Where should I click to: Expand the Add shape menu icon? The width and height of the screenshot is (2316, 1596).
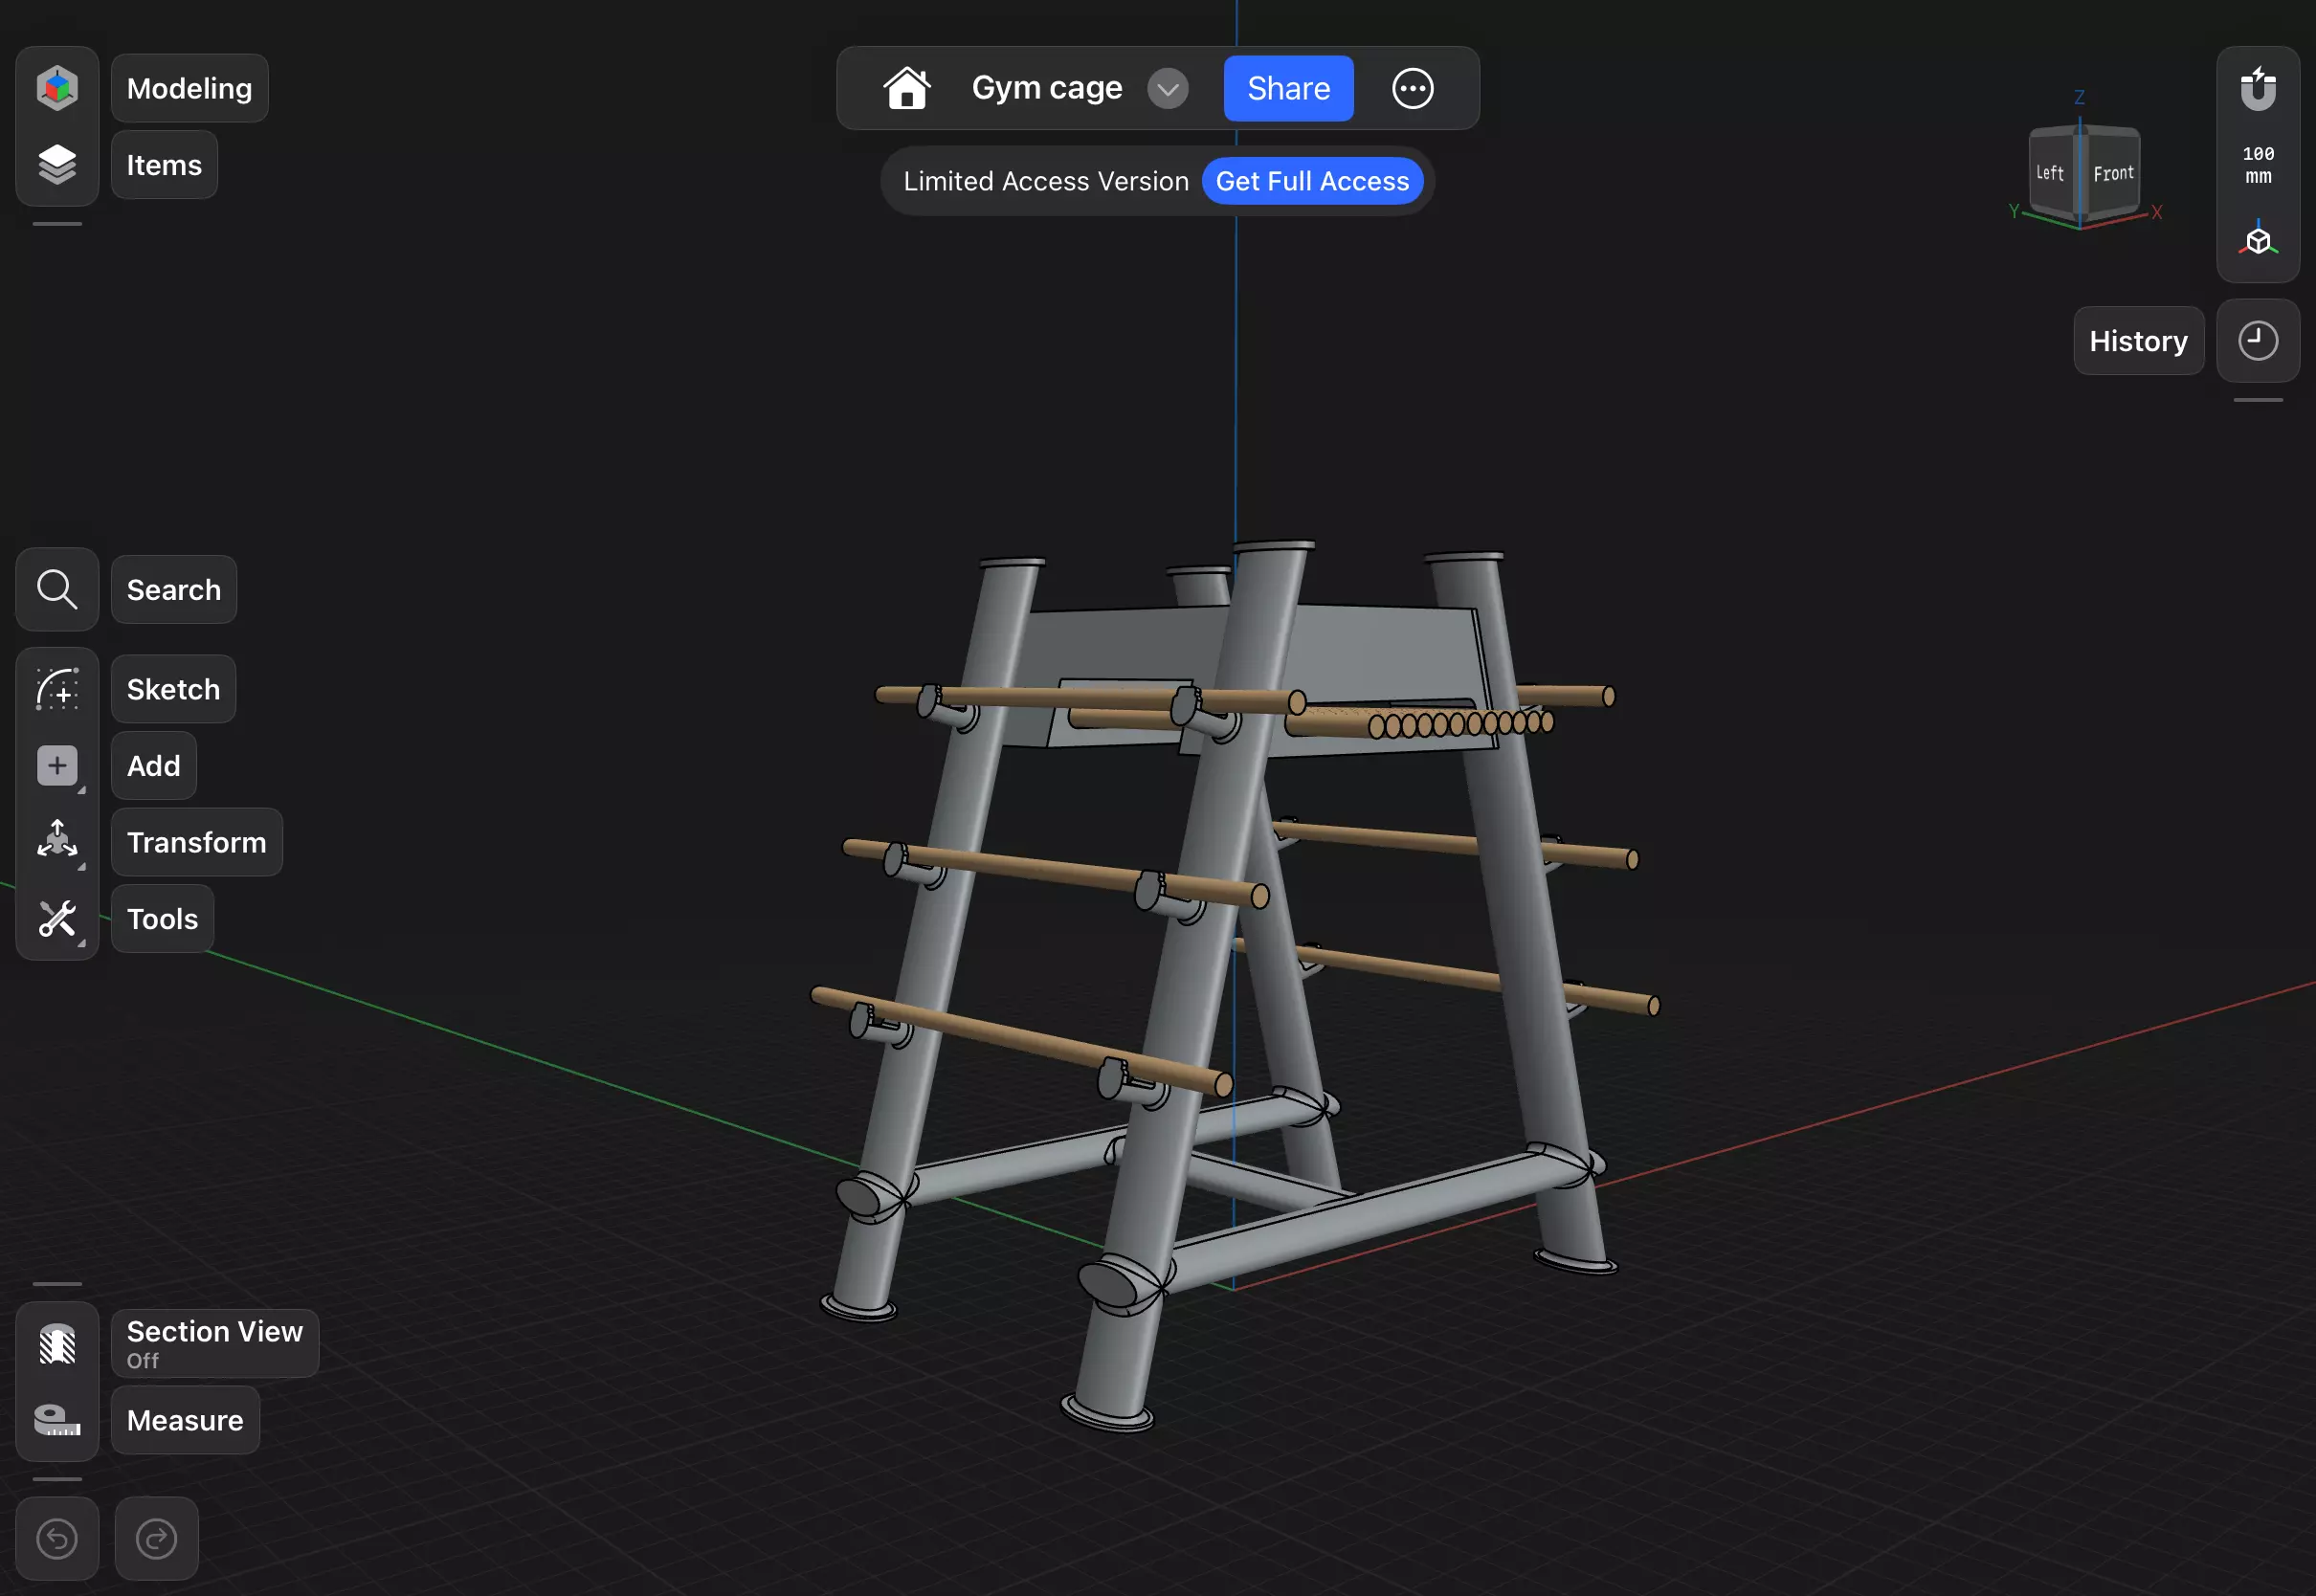[x=57, y=766]
